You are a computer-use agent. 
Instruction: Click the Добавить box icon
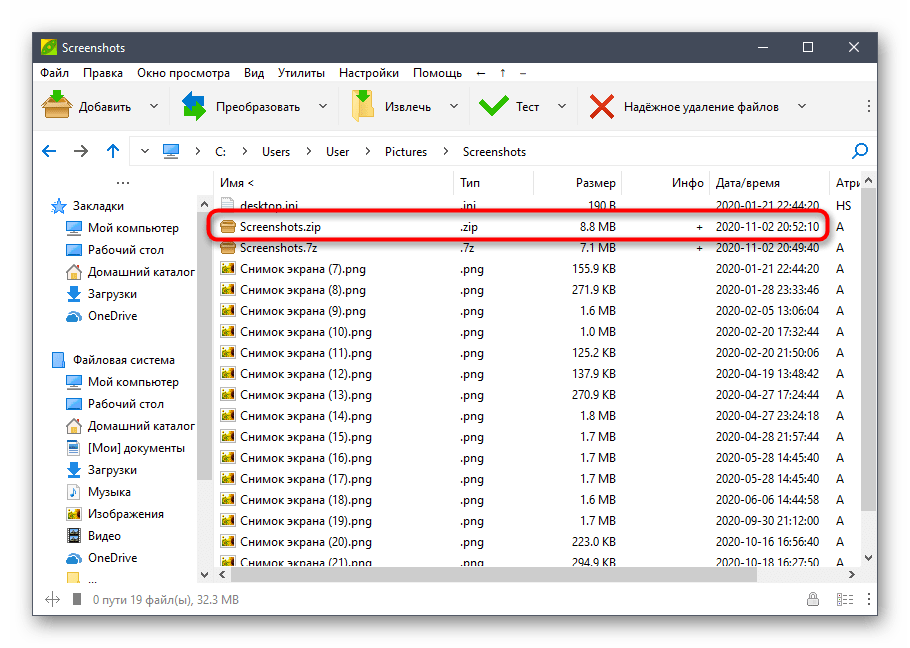click(57, 106)
